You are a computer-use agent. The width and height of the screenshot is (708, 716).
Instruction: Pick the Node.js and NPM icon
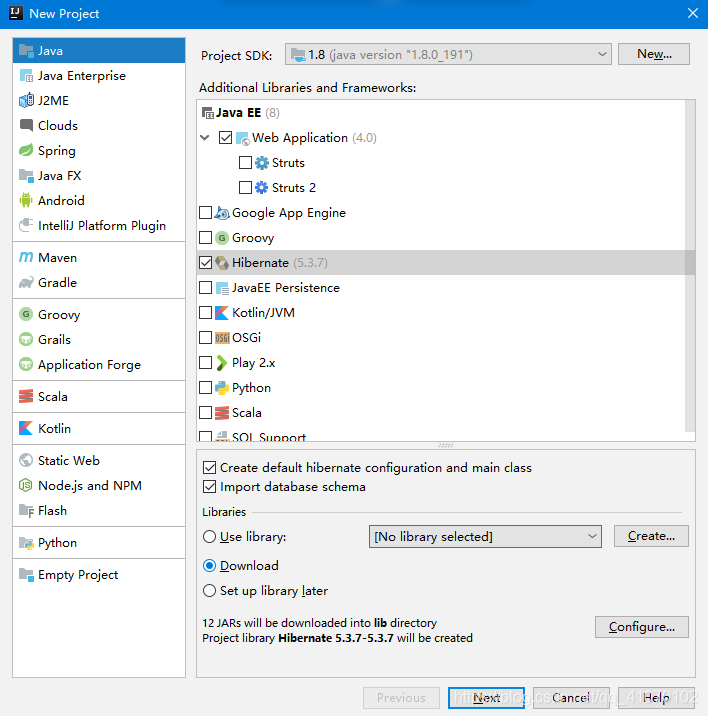26,485
